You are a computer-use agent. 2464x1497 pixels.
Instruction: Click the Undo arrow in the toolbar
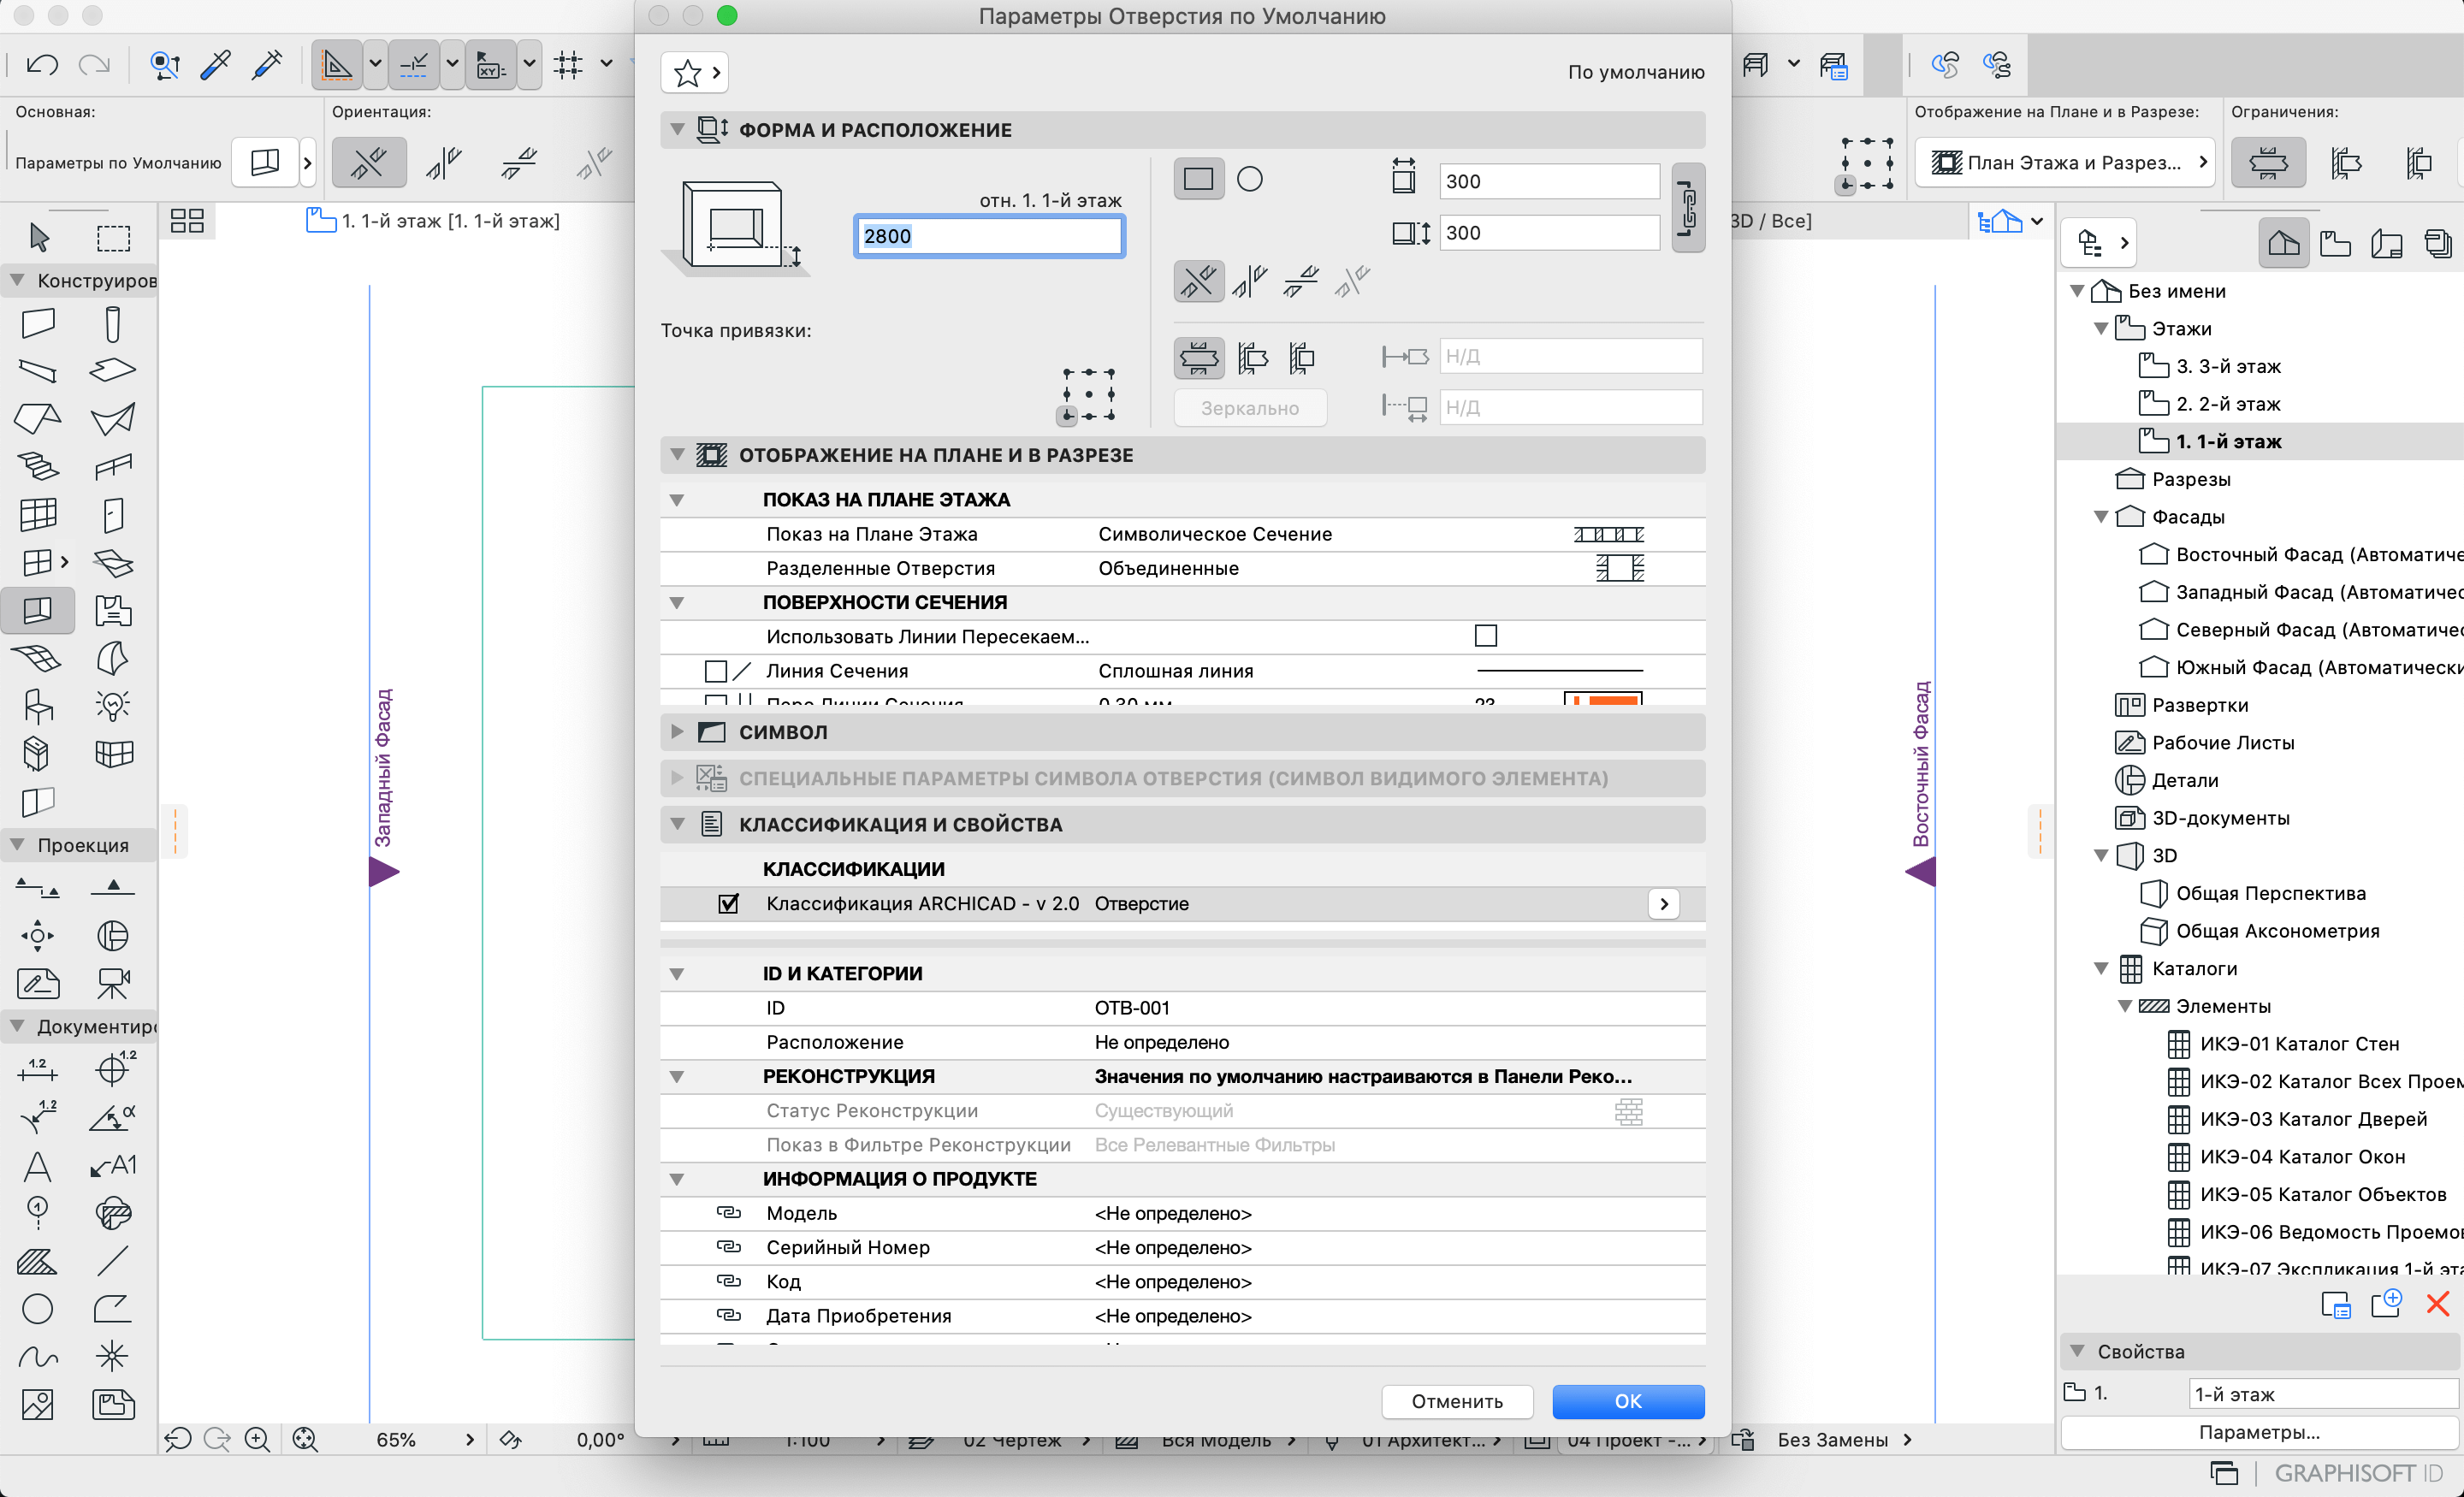click(42, 65)
